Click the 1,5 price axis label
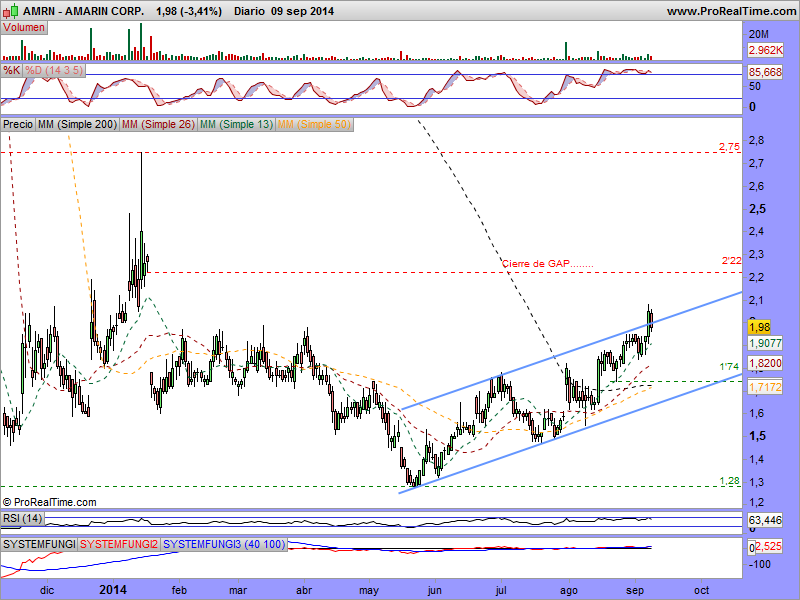The image size is (800, 600). point(758,436)
